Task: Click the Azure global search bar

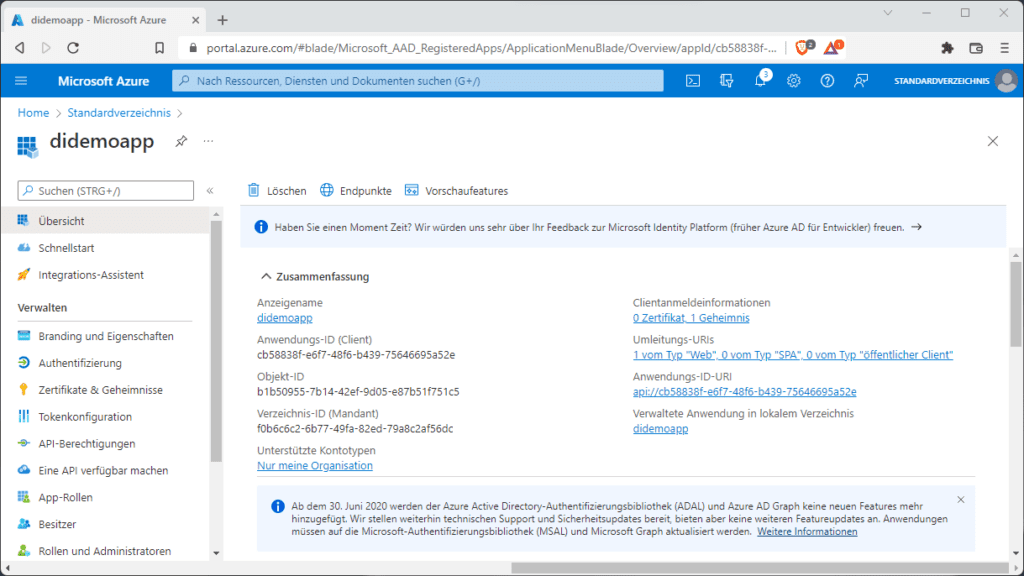Action: pyautogui.click(x=418, y=81)
